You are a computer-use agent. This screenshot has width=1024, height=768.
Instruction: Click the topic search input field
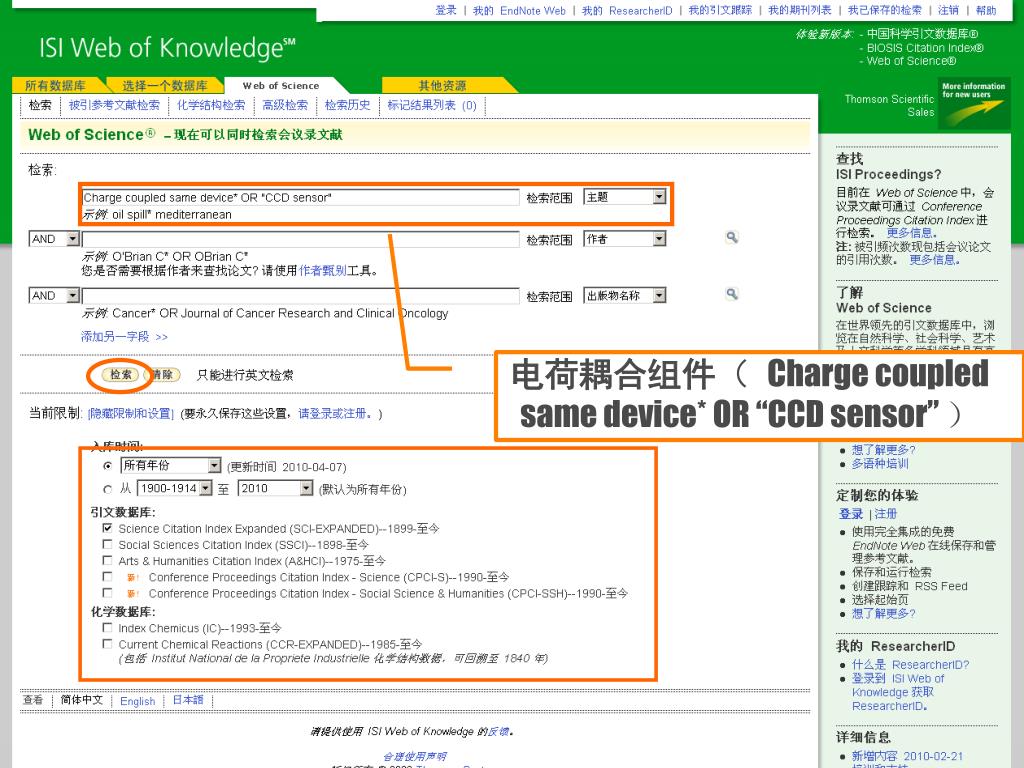pyautogui.click(x=300, y=197)
